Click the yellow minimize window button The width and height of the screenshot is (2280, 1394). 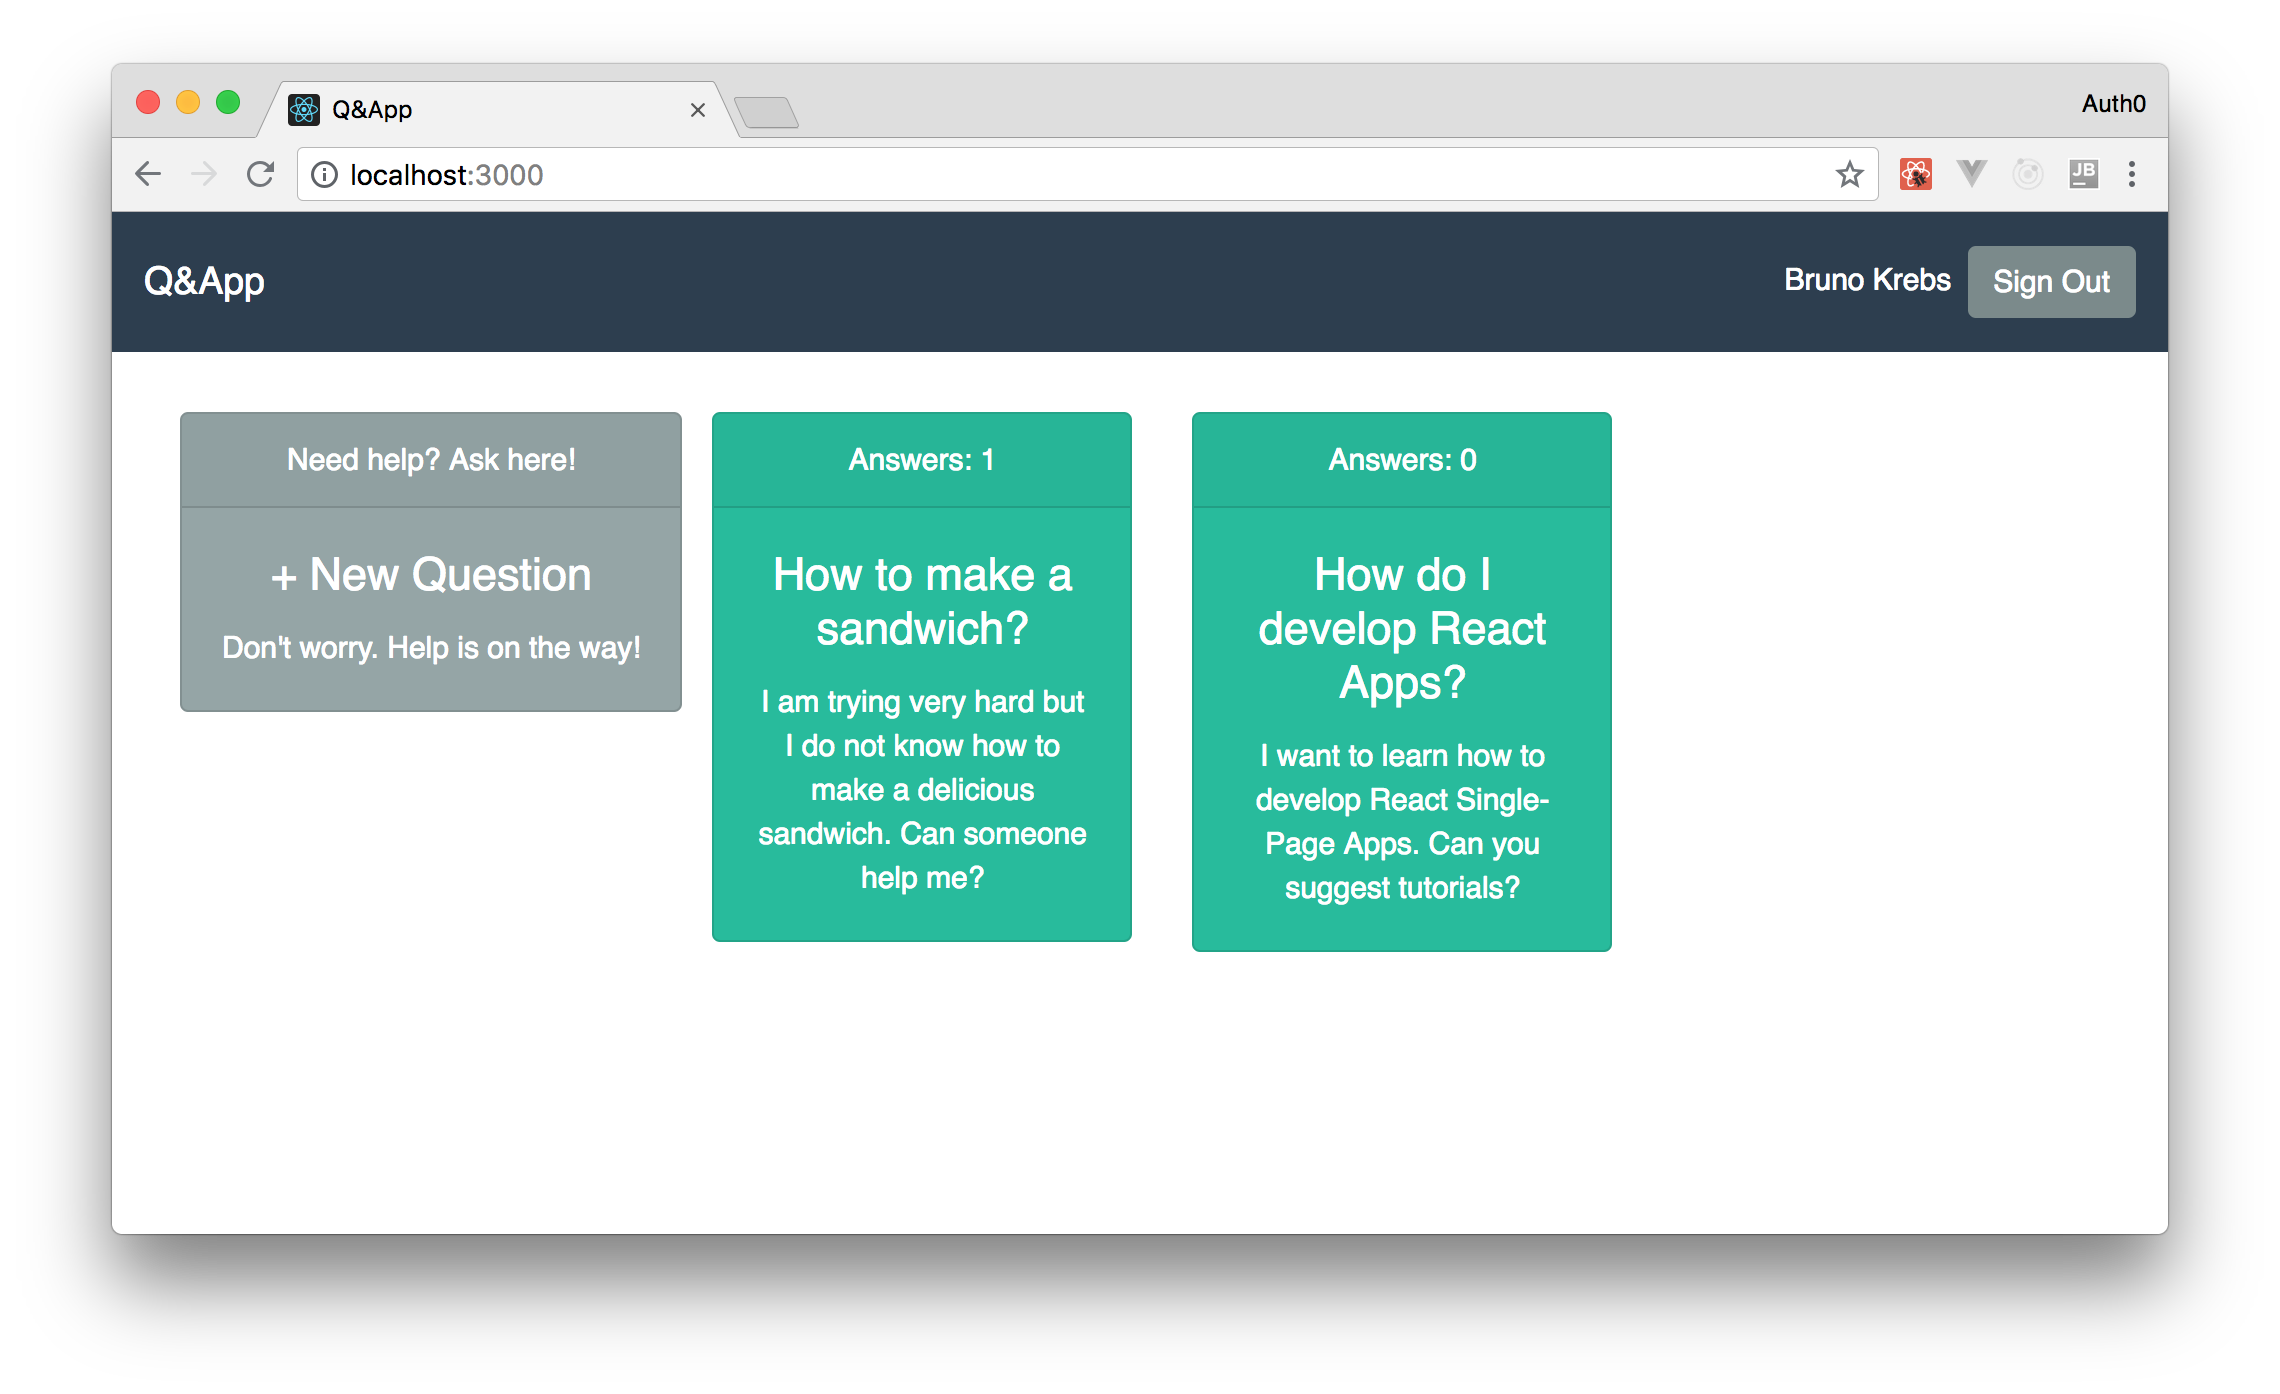188,103
